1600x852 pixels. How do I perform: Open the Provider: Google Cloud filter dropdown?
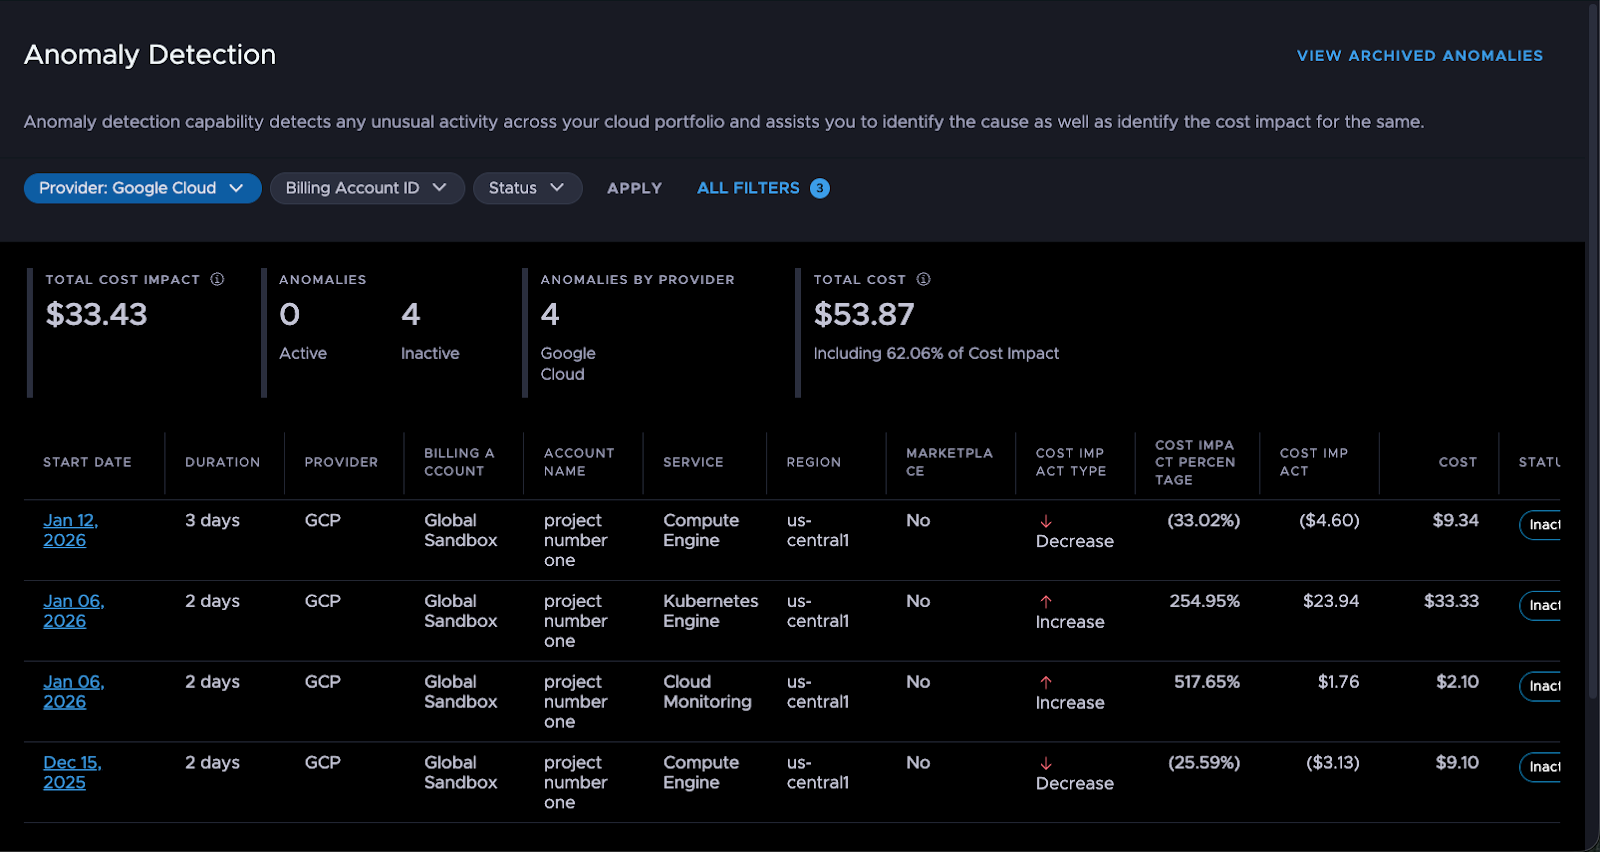pos(142,188)
